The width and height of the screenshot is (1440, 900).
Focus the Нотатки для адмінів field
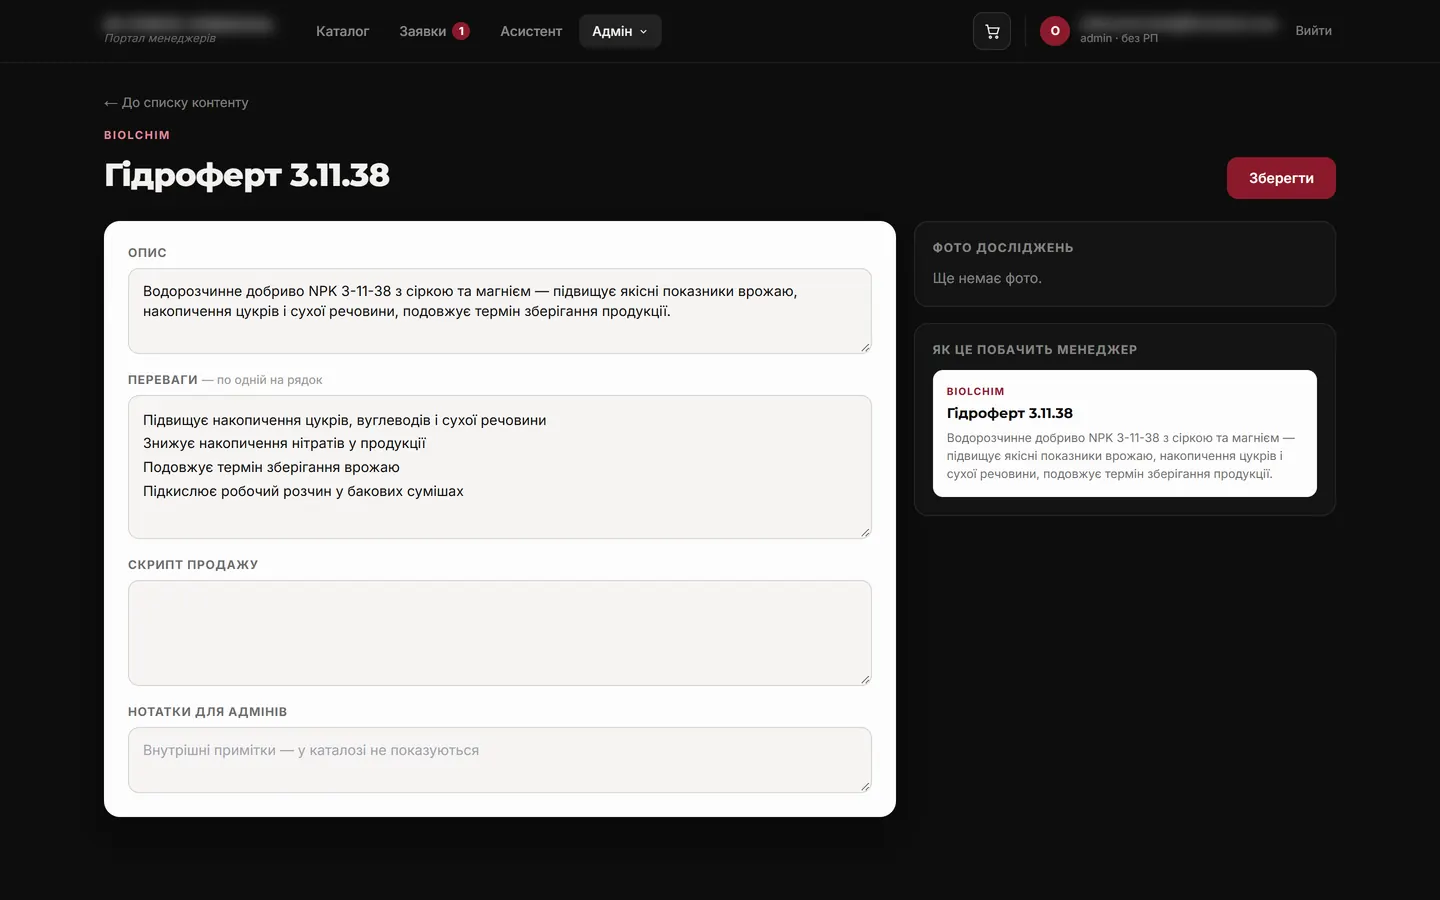click(x=500, y=760)
